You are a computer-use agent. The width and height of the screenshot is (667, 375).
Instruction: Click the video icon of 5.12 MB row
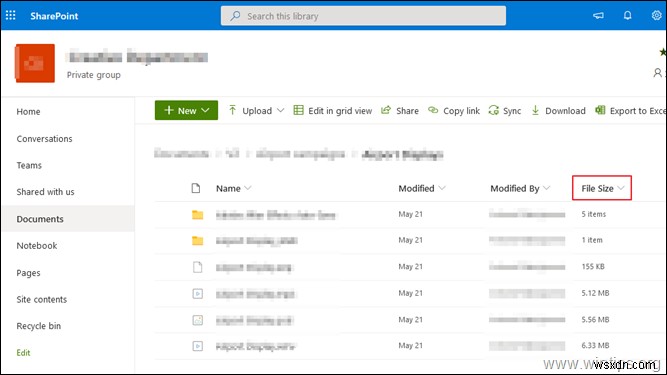coord(197,293)
